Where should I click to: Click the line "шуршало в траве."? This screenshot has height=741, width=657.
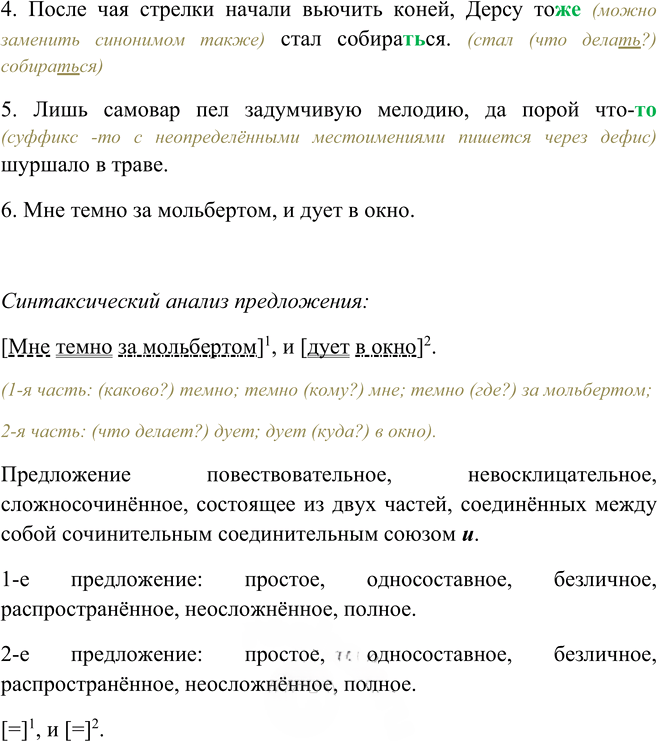click(x=85, y=165)
